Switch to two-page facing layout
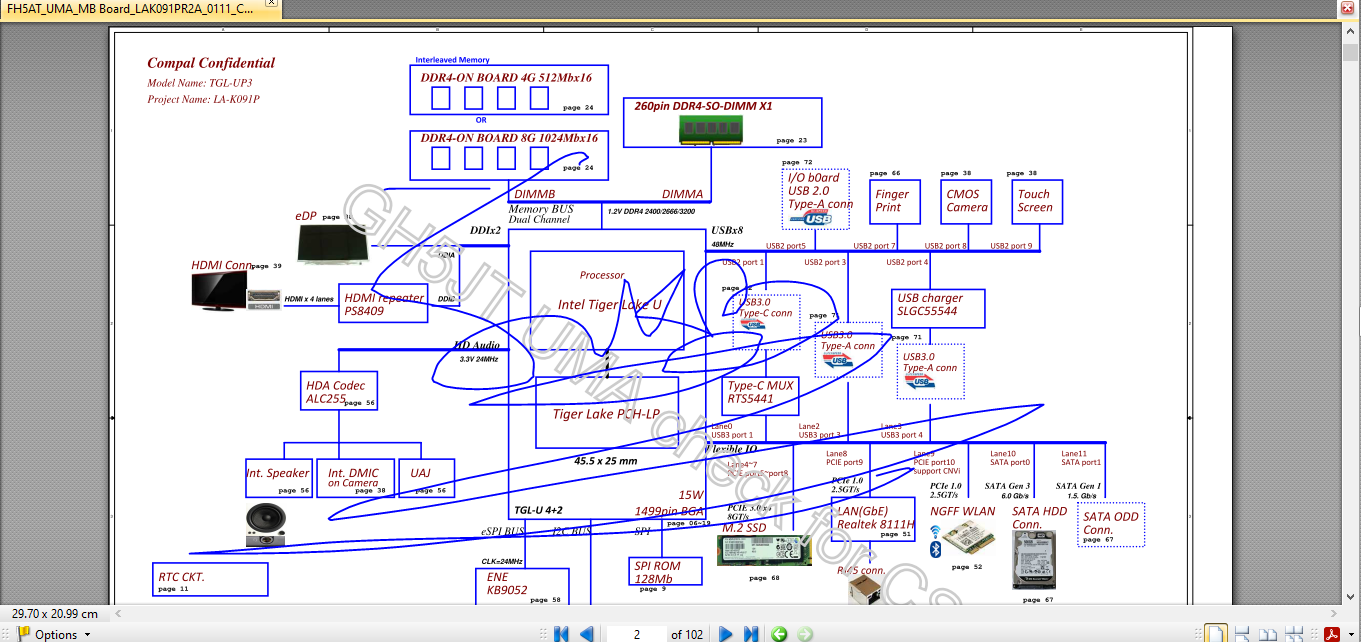 (x=1267, y=634)
